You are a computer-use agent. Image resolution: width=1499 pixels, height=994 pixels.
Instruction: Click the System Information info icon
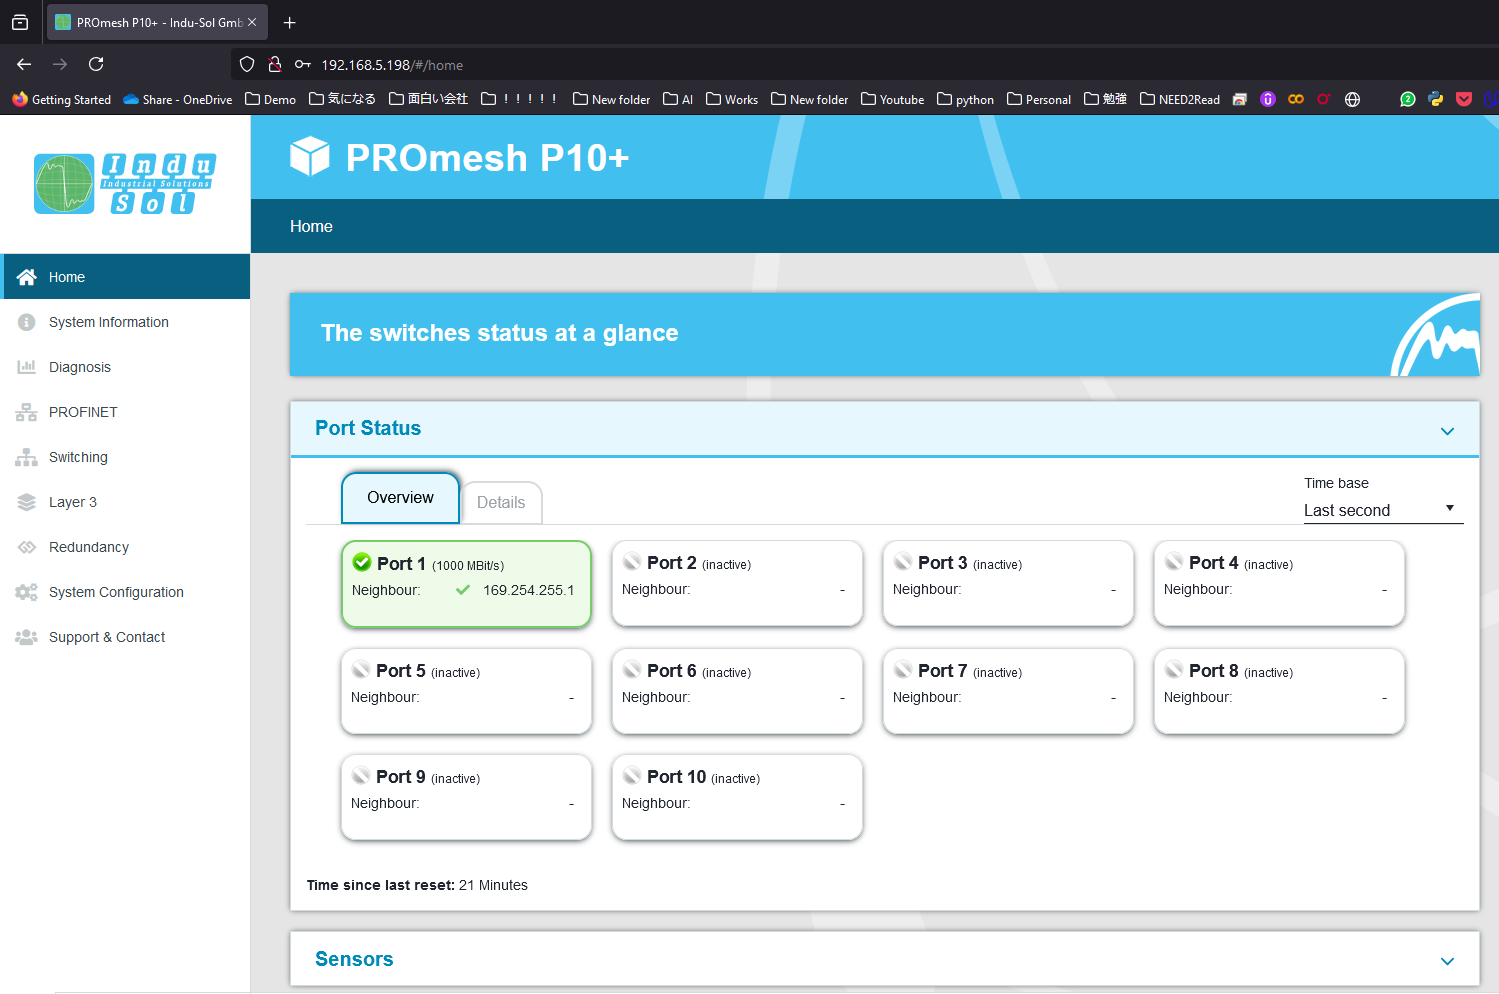27,322
